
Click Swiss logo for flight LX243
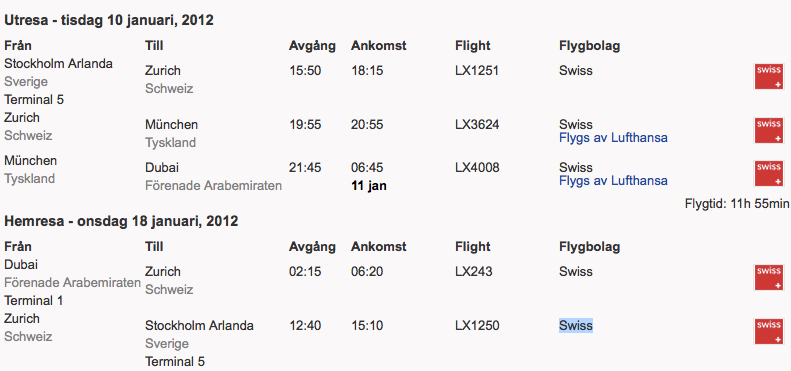coord(769,278)
